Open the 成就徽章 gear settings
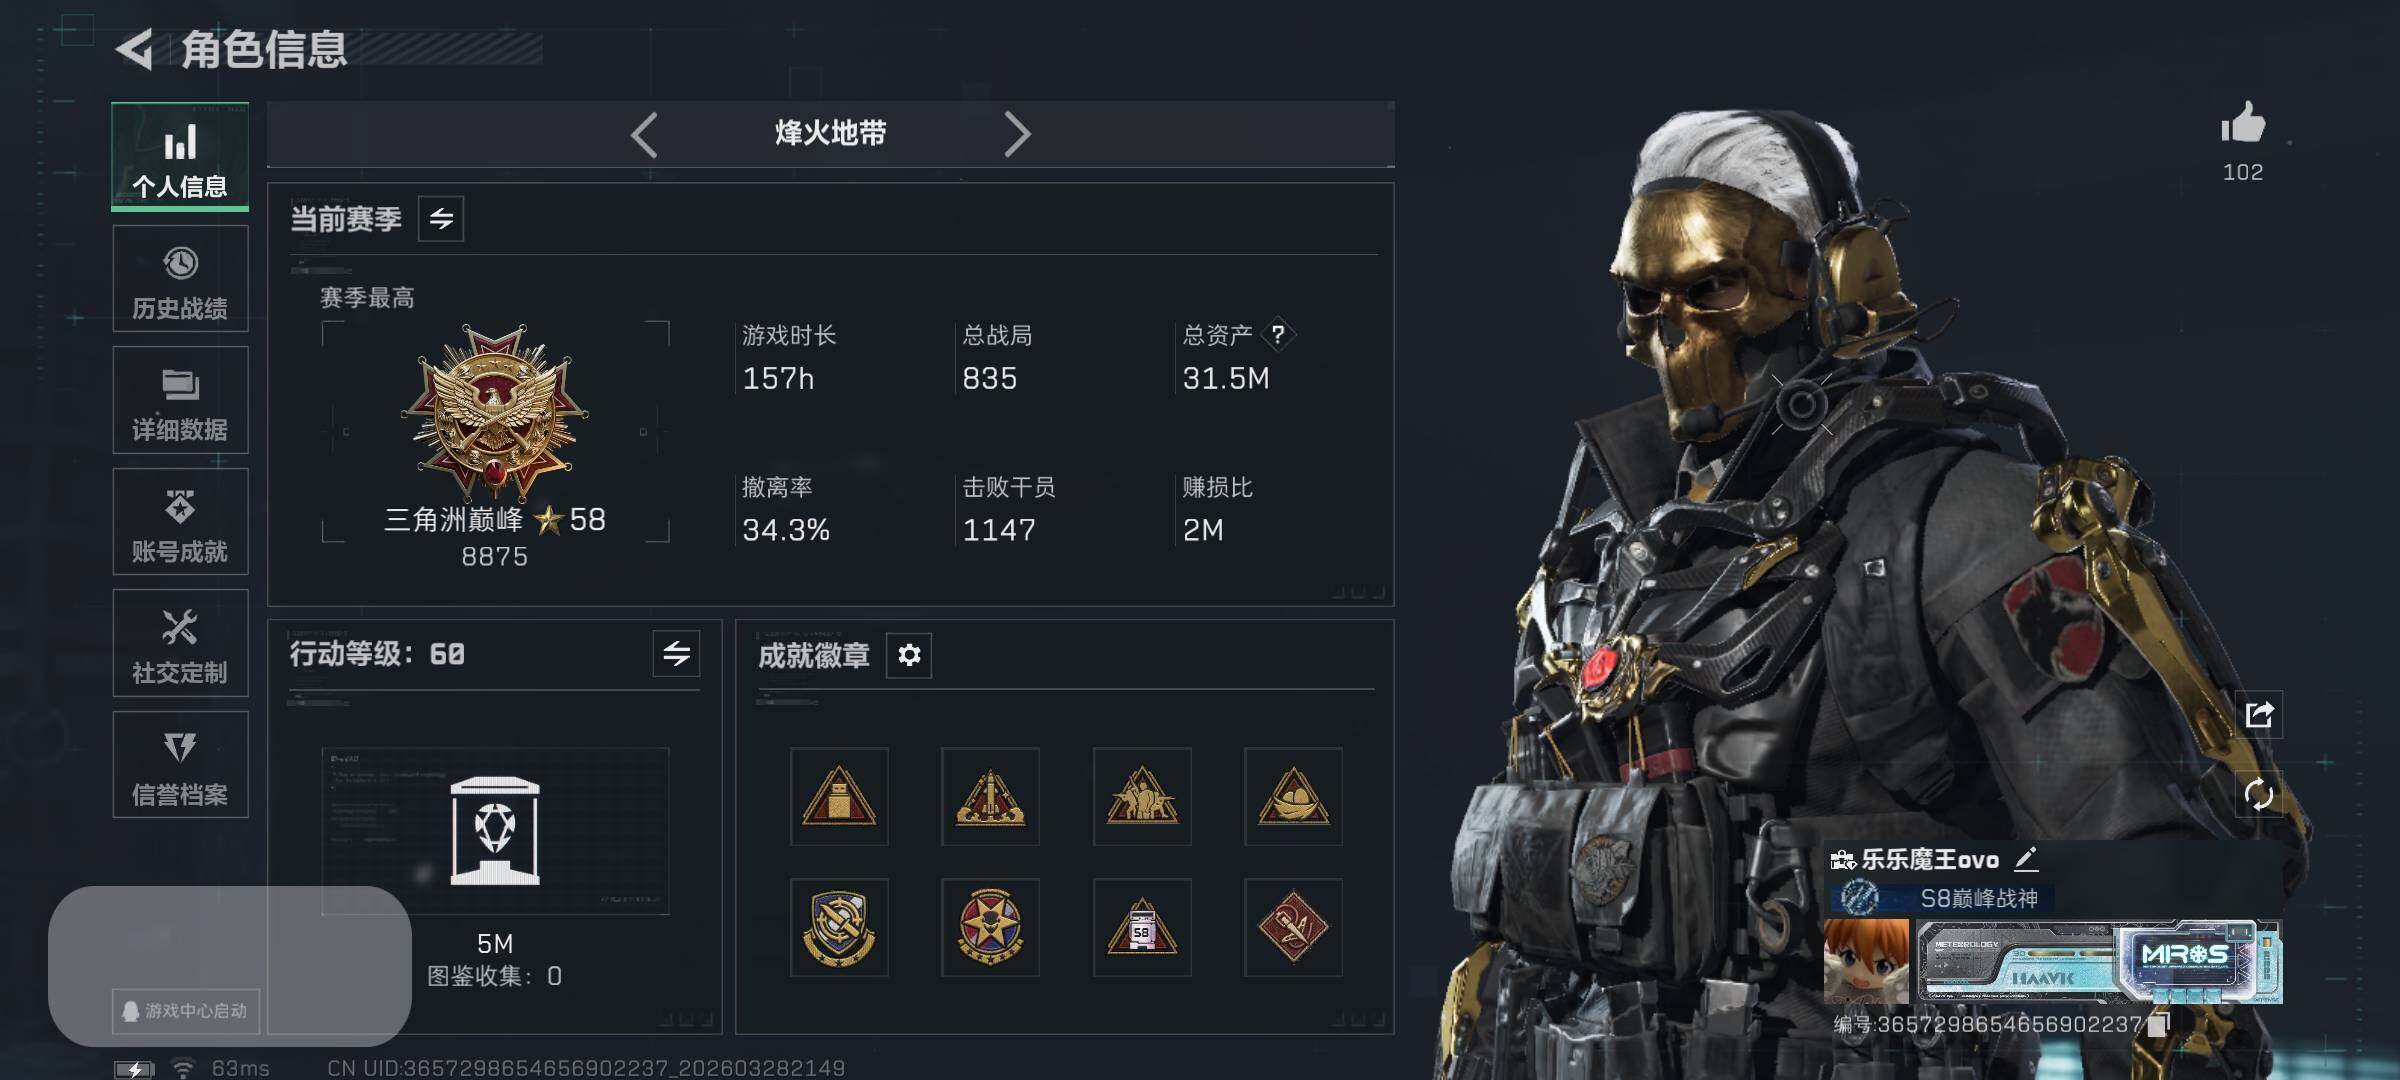This screenshot has width=2400, height=1080. (909, 655)
